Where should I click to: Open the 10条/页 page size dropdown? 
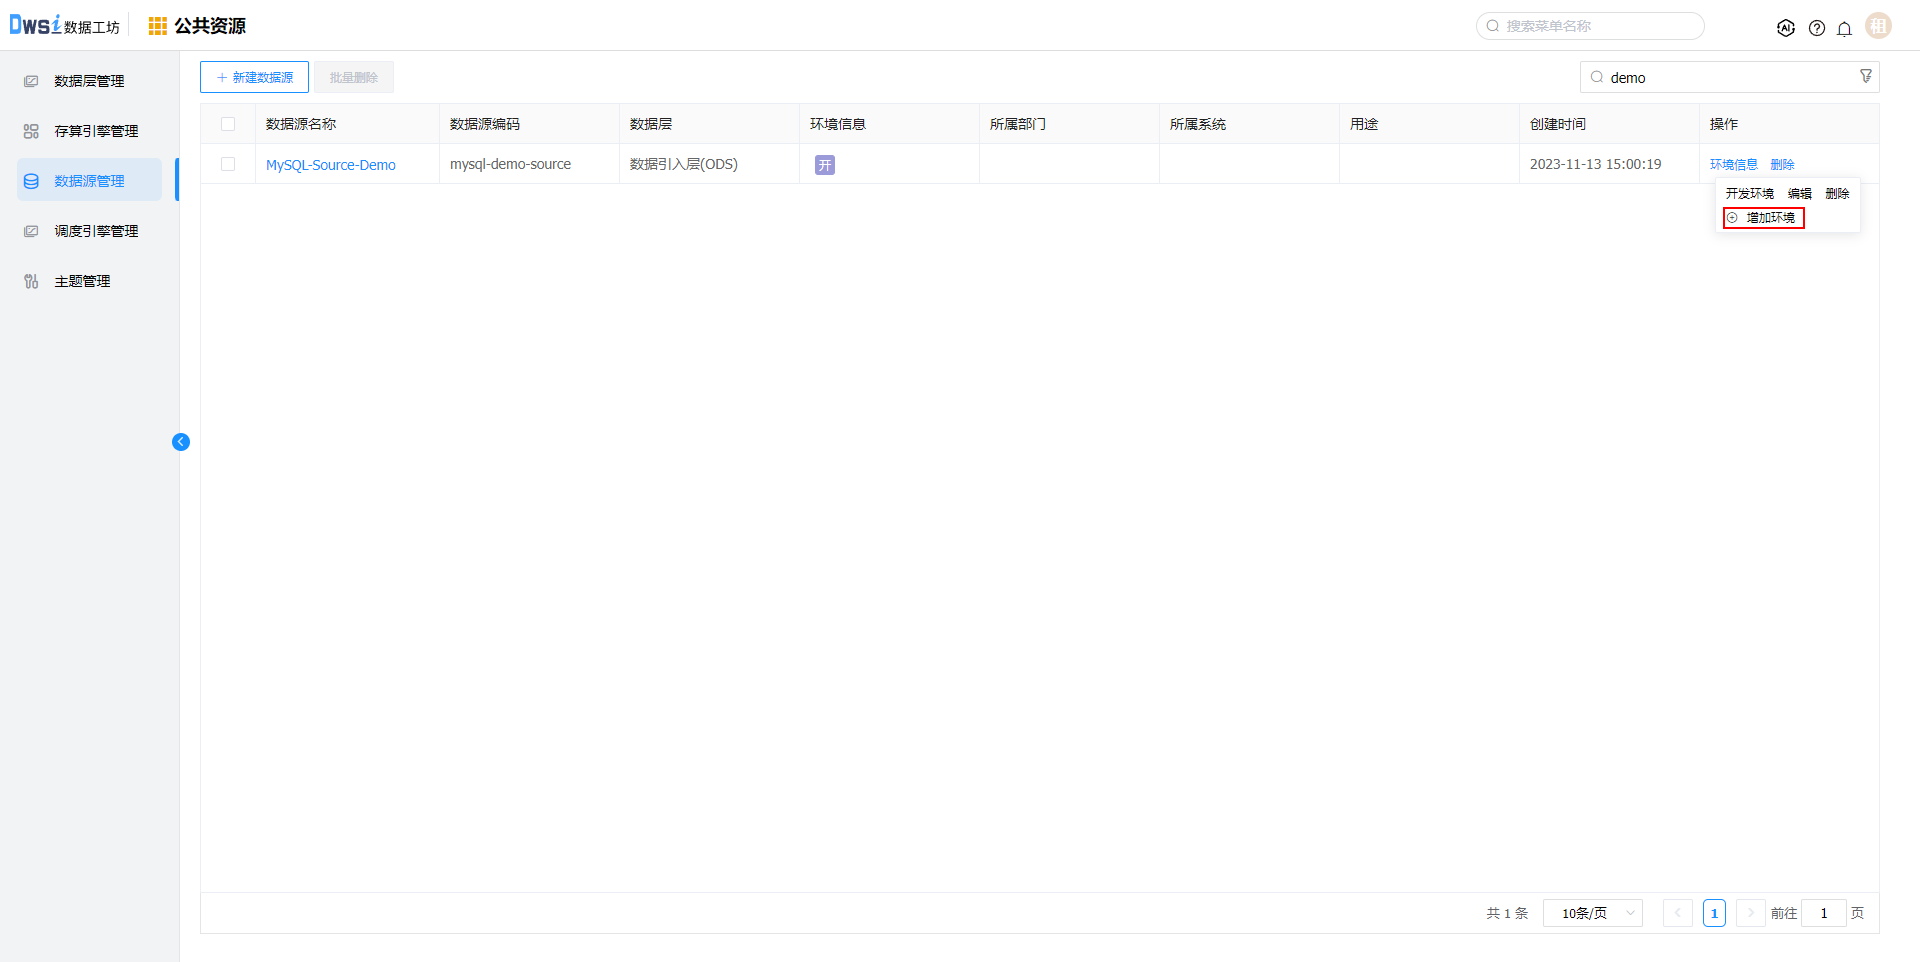pos(1592,913)
